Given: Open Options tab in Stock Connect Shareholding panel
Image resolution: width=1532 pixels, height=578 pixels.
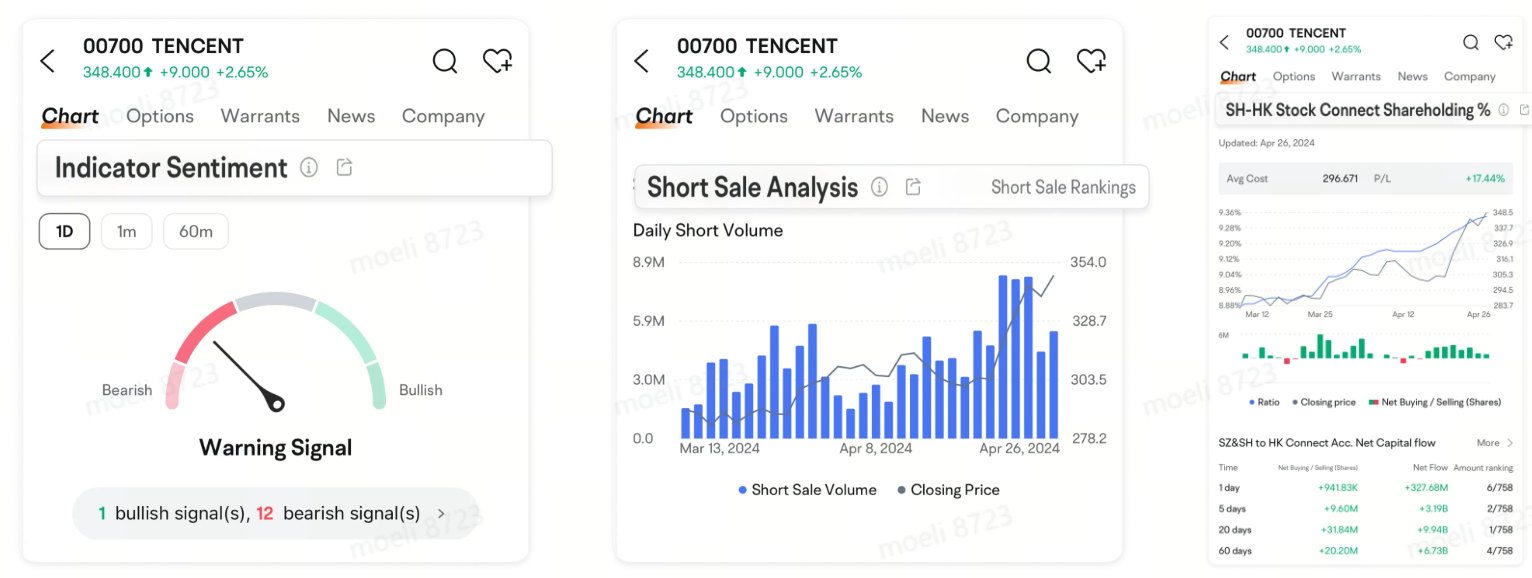Looking at the screenshot, I should click(x=1294, y=76).
